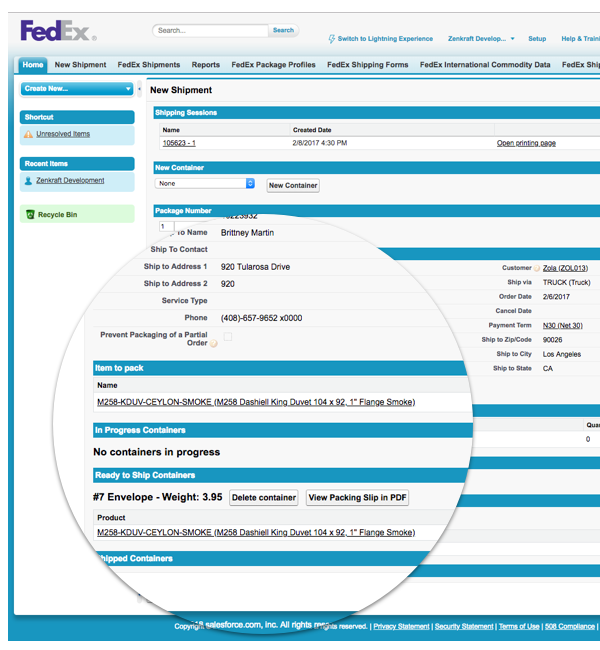Open the Recycle Bin link

tap(58, 215)
